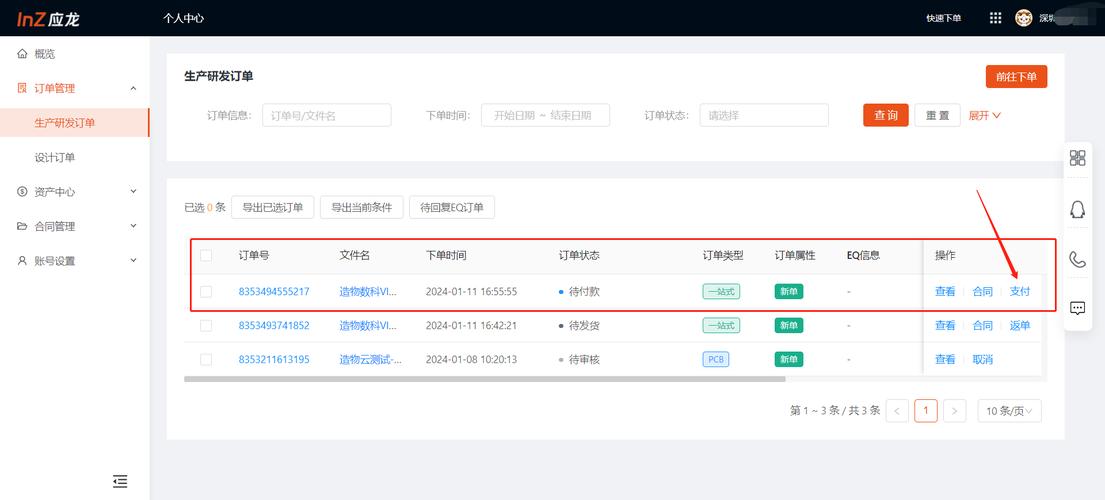Collapse sidebar with the menu-fold icon
The height and width of the screenshot is (500, 1105).
coord(121,482)
